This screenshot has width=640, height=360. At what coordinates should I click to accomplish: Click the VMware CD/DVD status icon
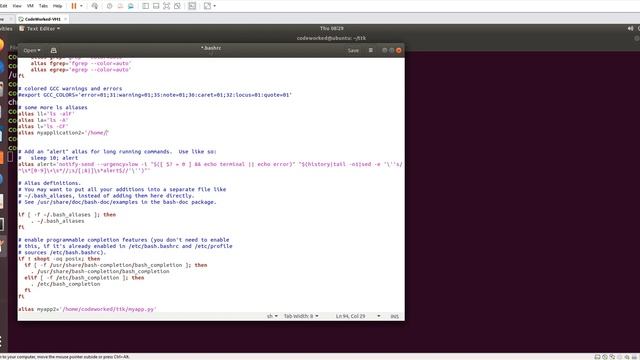(604, 357)
